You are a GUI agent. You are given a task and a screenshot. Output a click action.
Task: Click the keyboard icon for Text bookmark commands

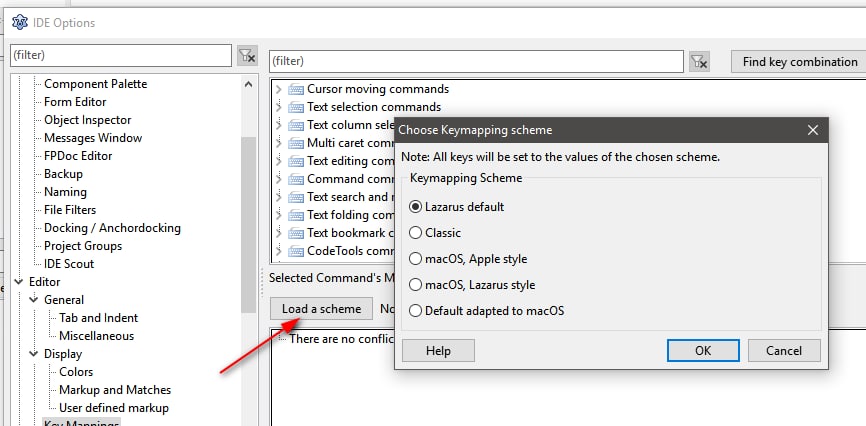click(x=296, y=233)
